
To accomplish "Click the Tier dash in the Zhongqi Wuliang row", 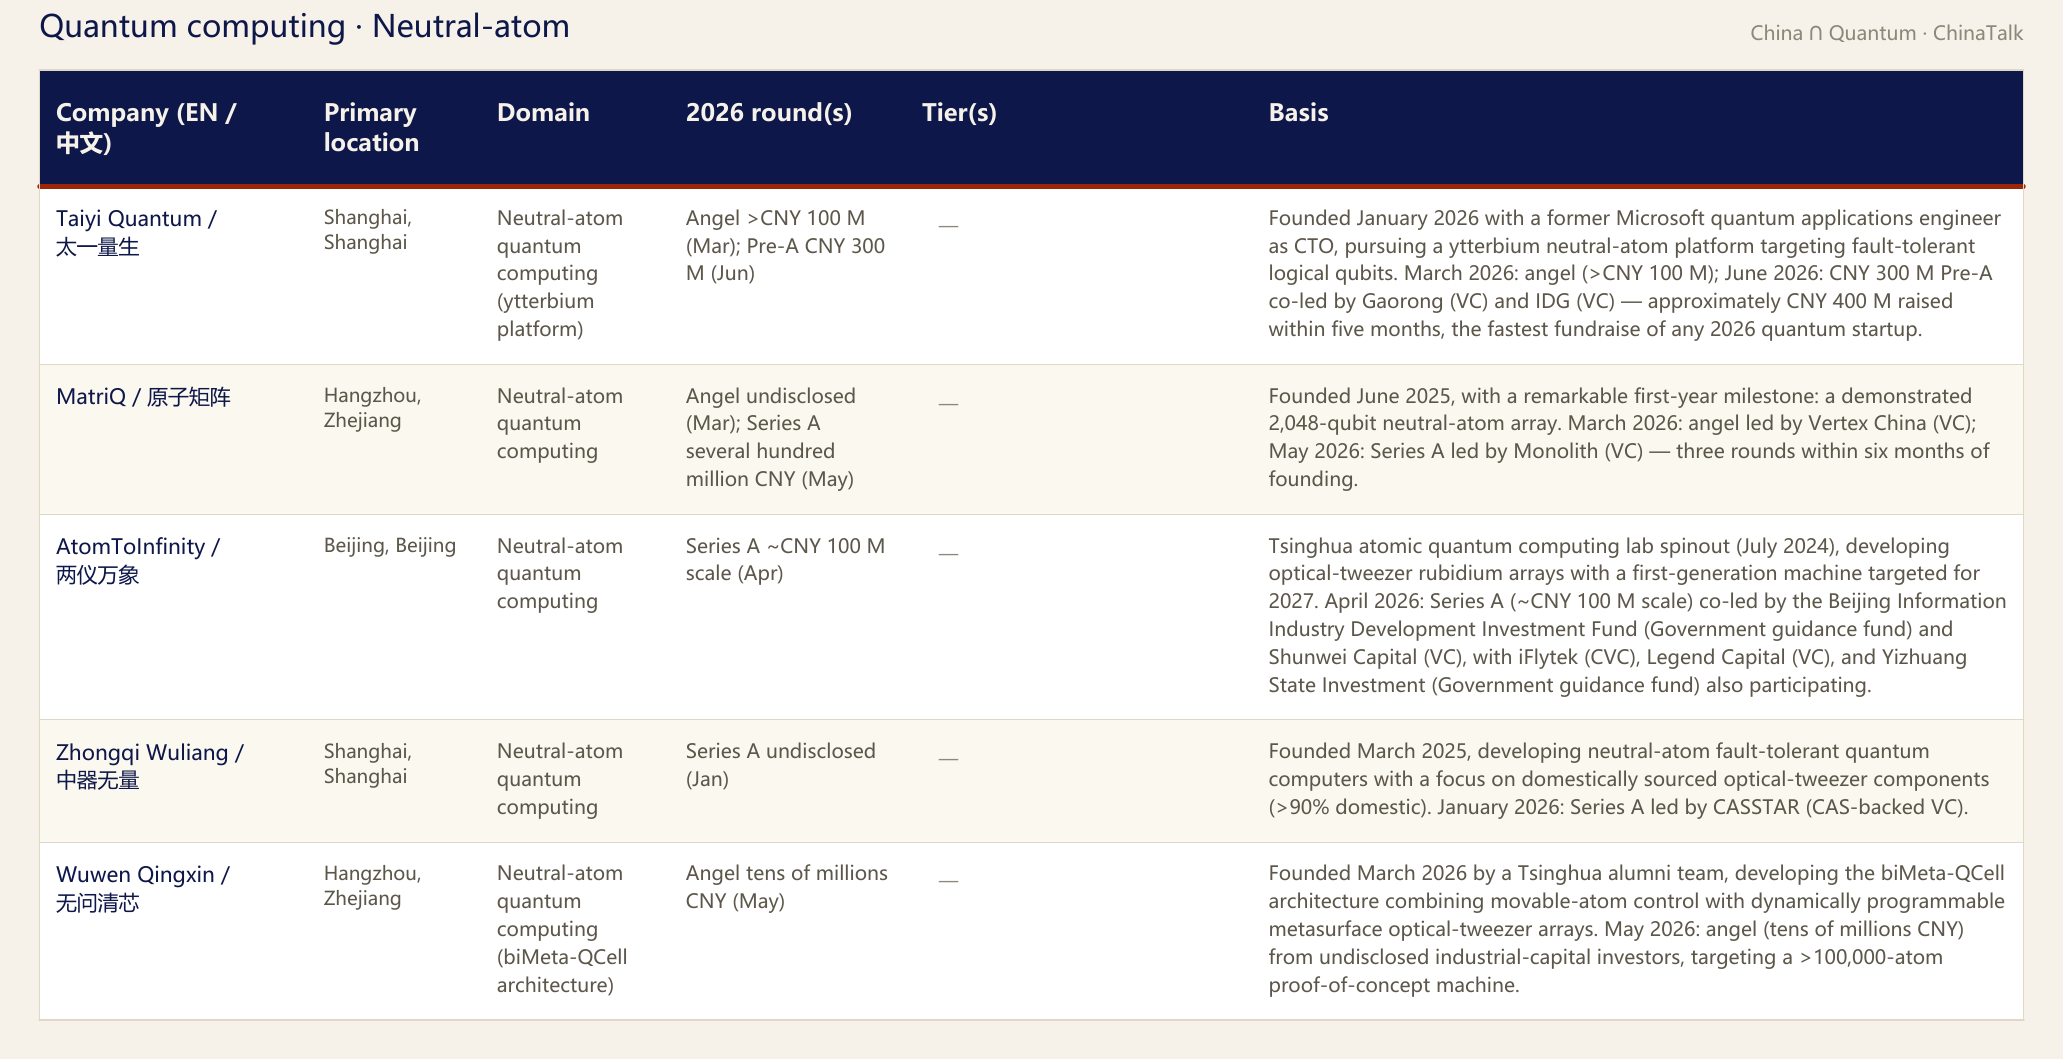I will click(x=948, y=758).
